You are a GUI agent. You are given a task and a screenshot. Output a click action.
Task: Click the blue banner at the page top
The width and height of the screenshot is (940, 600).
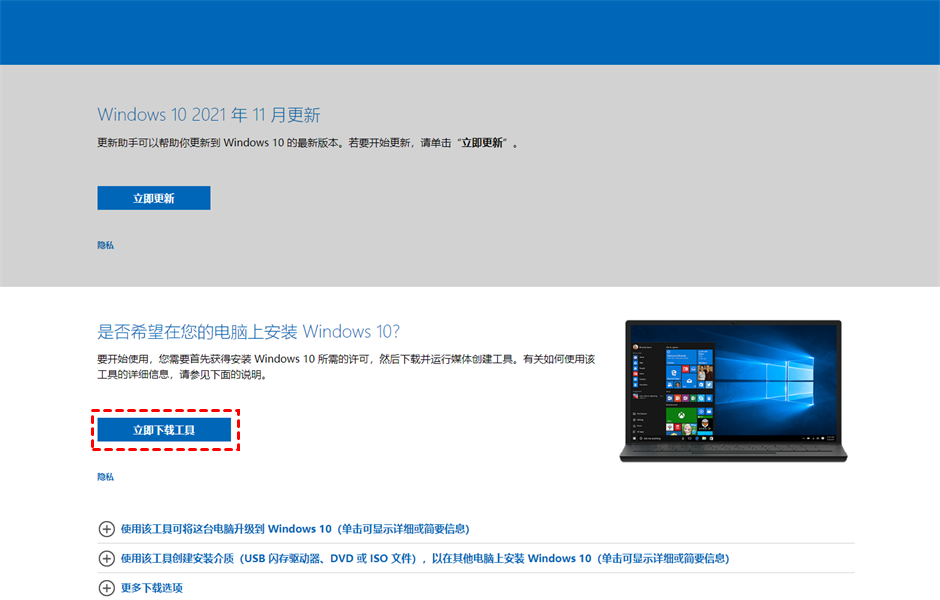pos(470,32)
